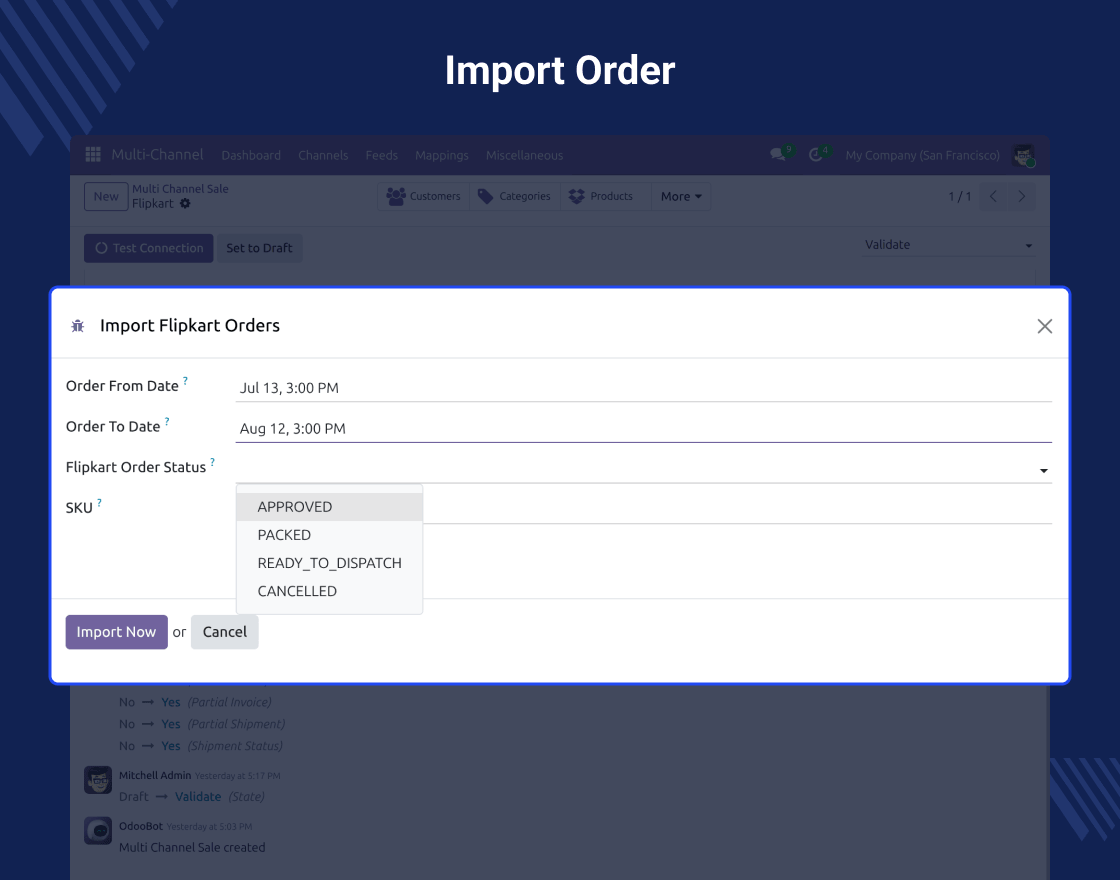Click the Test Connection button
Screen dimensions: 1120x880
coord(149,248)
